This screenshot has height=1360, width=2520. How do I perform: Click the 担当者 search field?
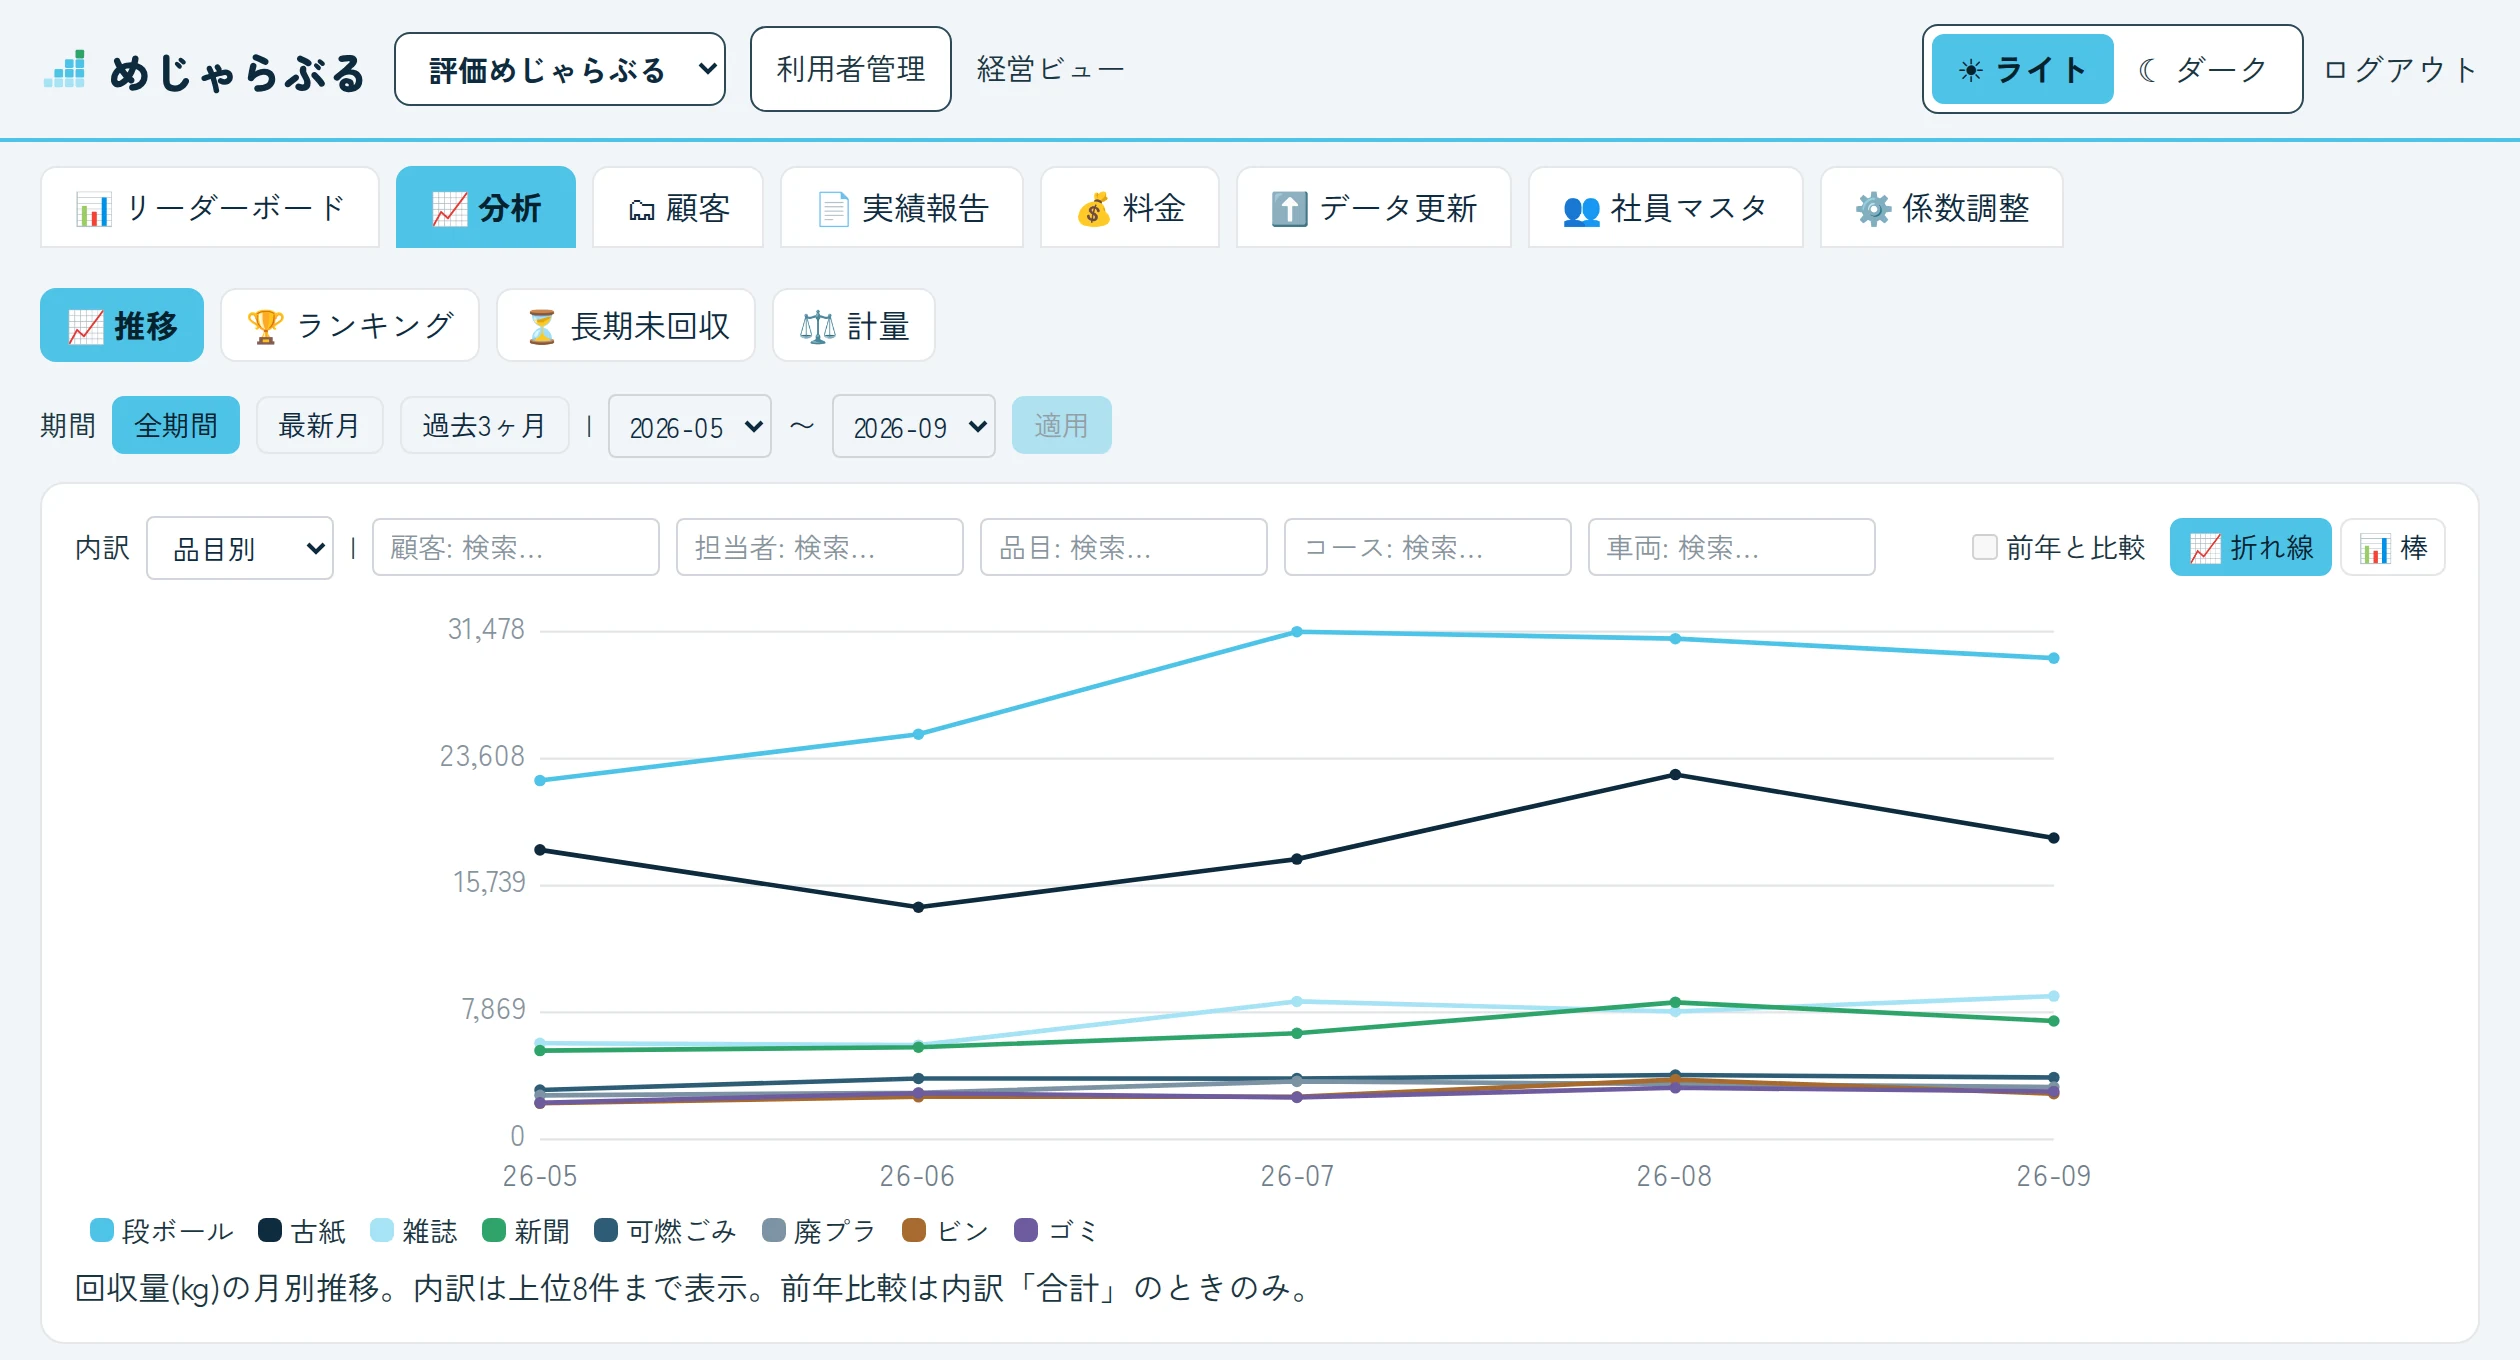pyautogui.click(x=820, y=547)
